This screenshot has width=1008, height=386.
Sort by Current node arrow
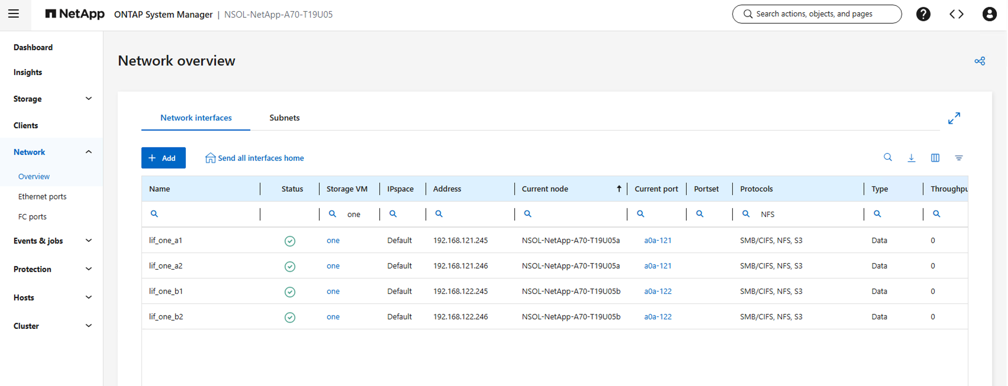pyautogui.click(x=619, y=189)
